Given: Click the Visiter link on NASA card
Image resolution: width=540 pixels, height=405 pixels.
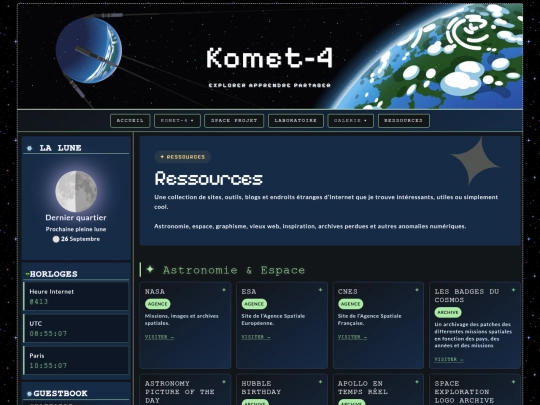Looking at the screenshot, I should point(159,337).
